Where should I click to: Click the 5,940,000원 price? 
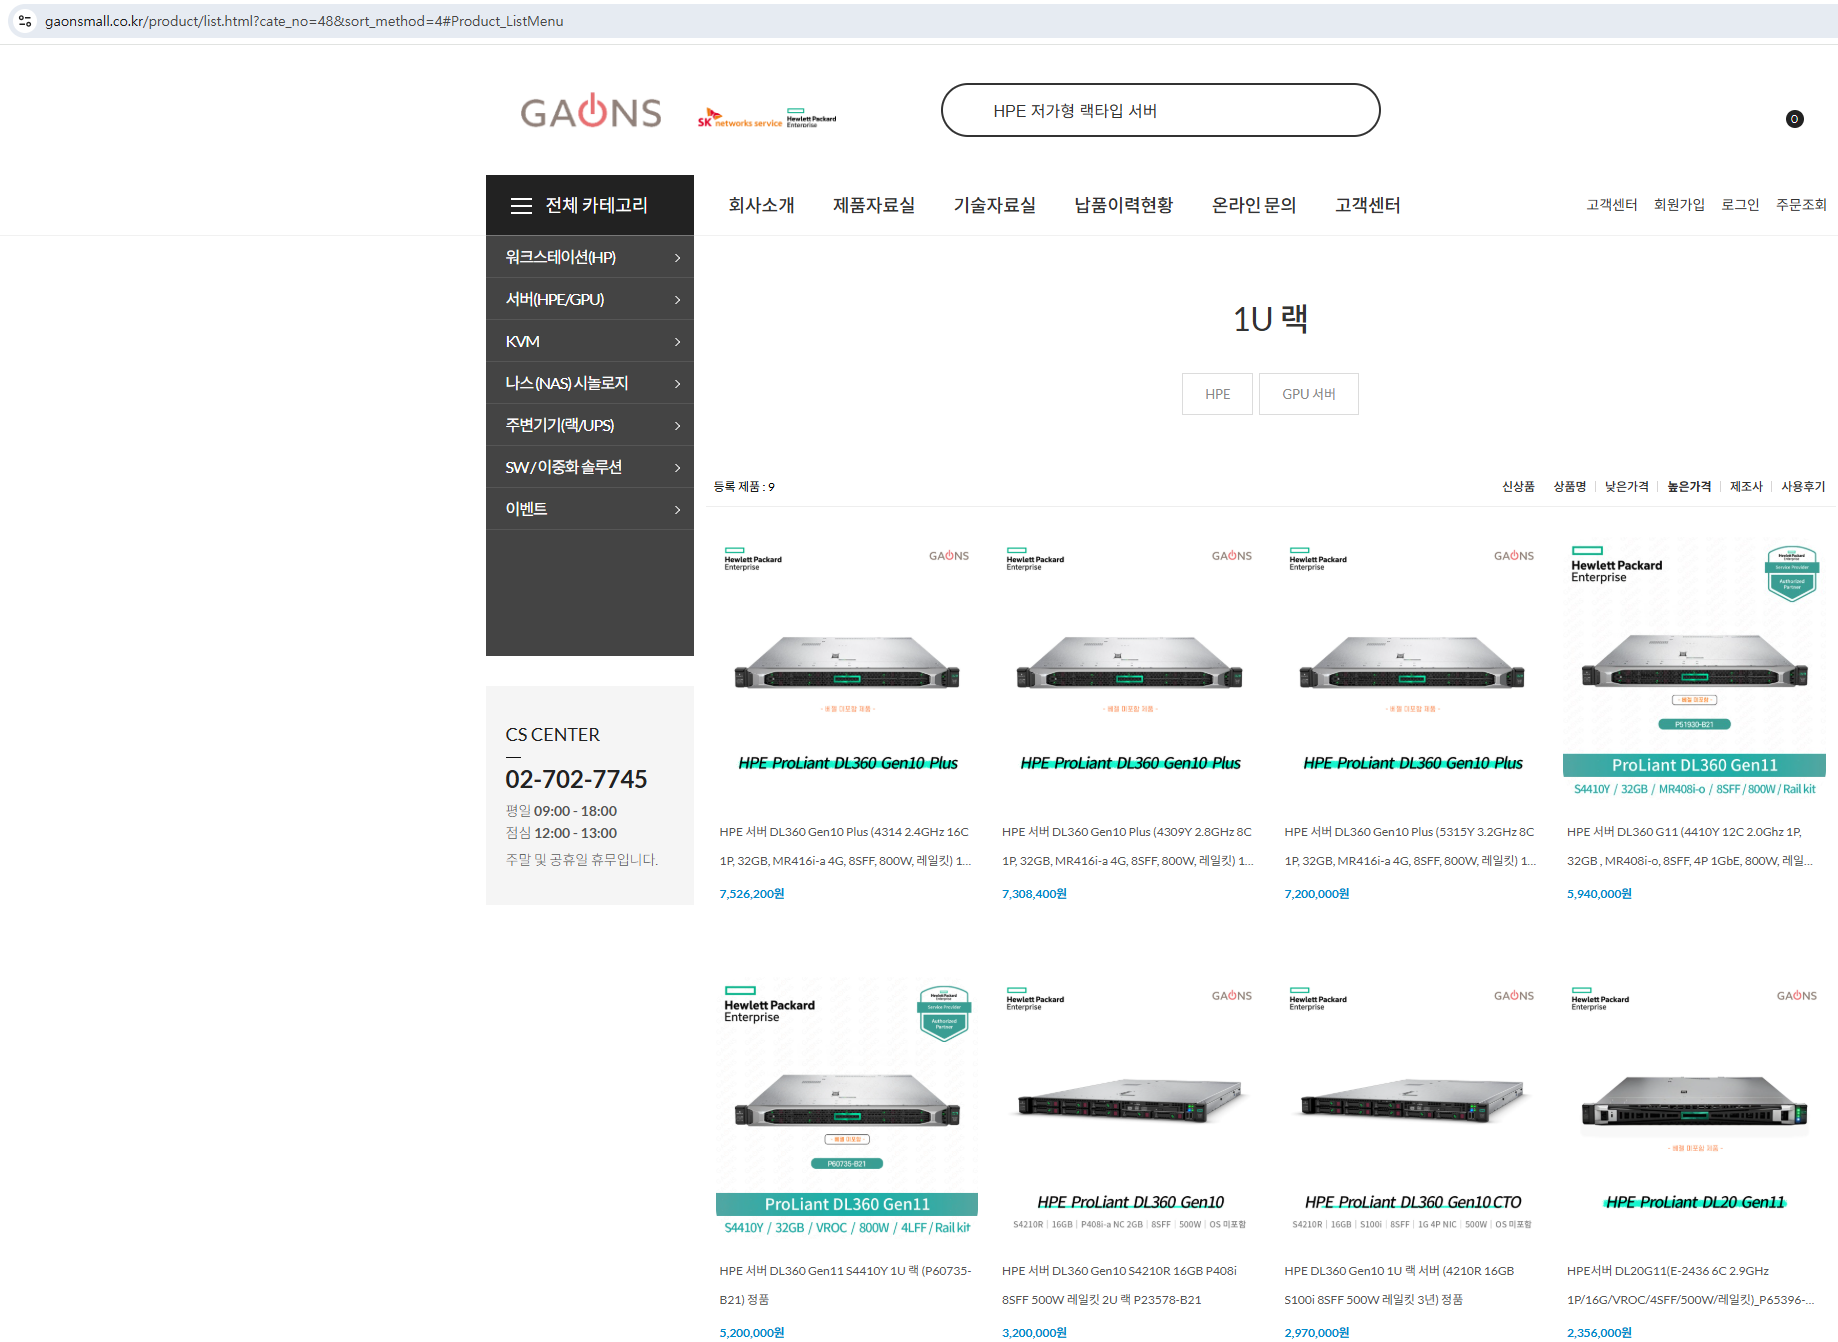[1599, 894]
